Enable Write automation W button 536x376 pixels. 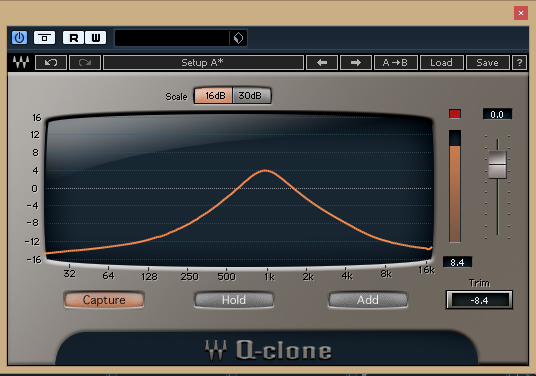pos(96,38)
